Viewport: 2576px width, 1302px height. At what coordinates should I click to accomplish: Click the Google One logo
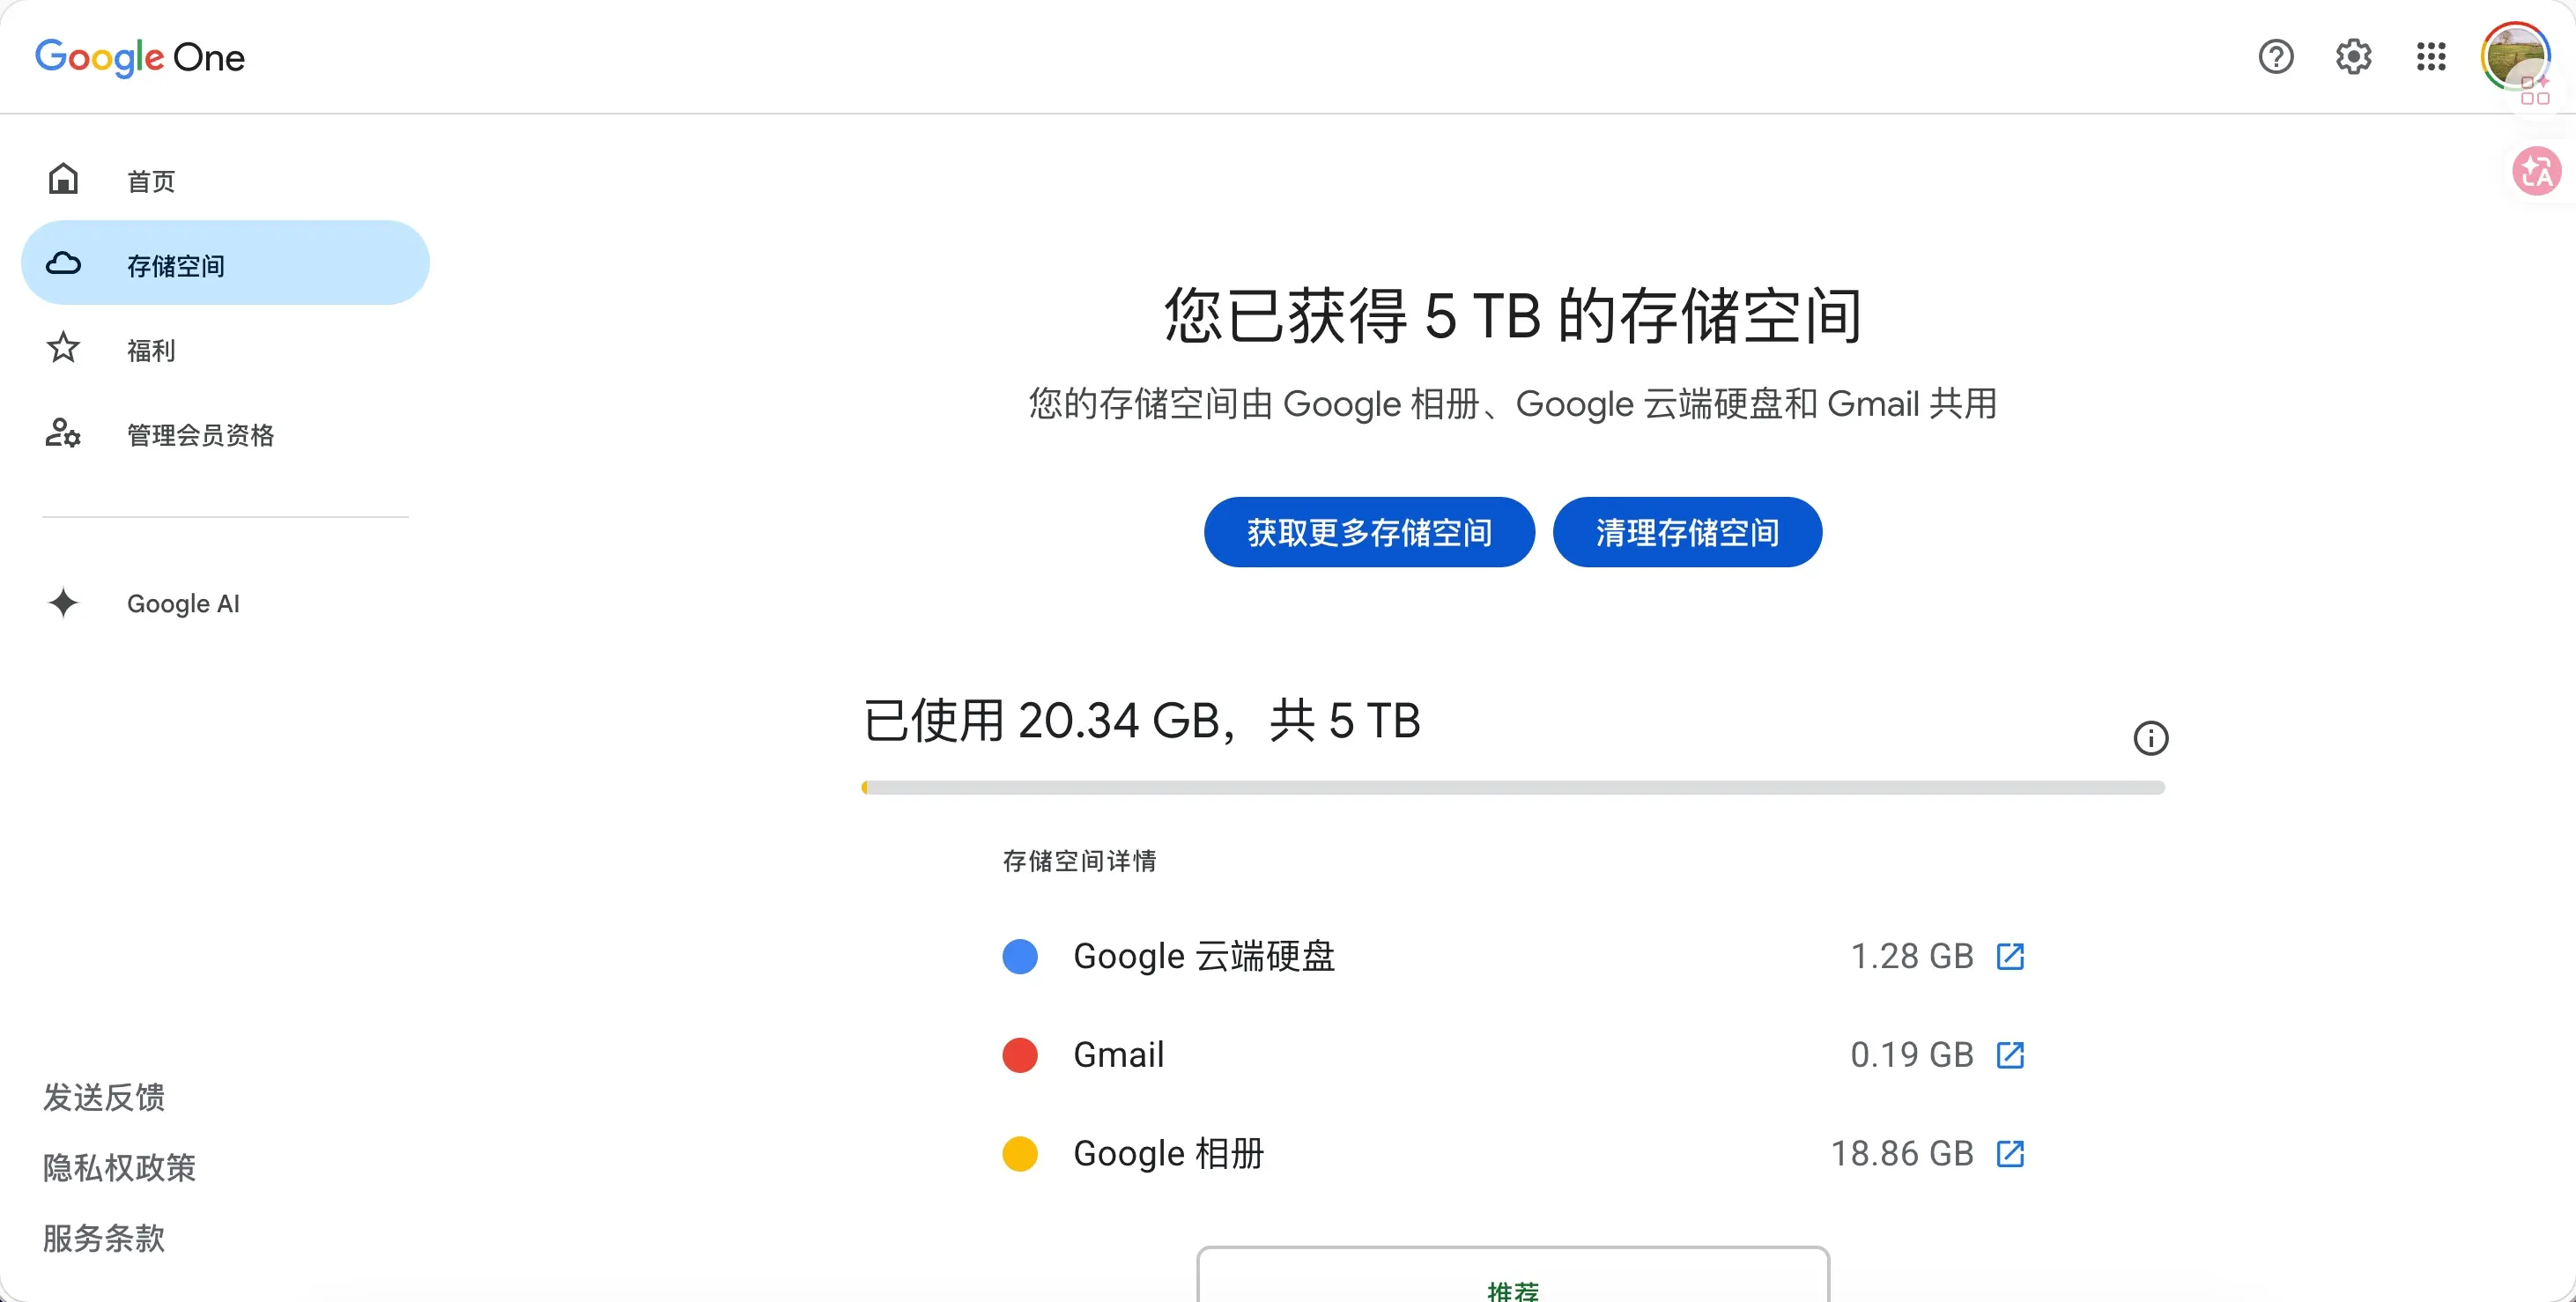[140, 57]
